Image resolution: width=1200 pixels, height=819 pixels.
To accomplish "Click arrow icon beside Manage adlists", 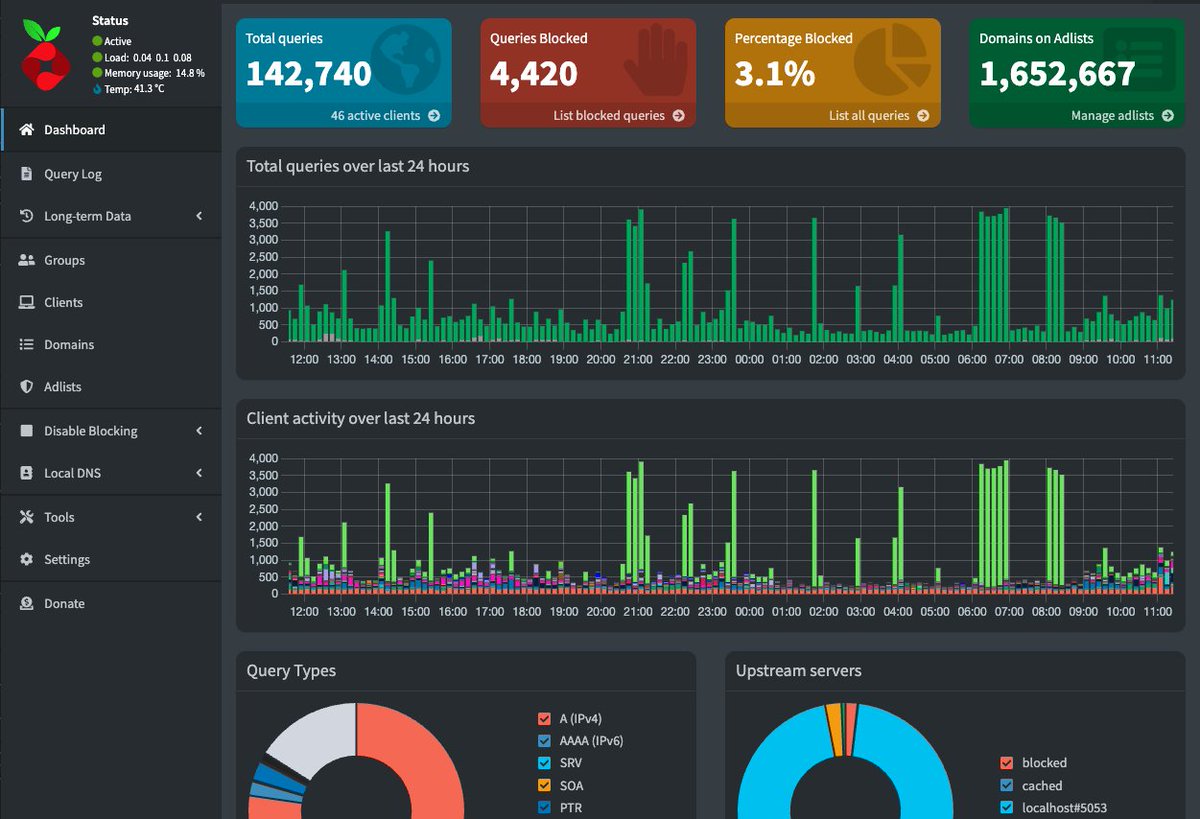I will coord(1167,116).
